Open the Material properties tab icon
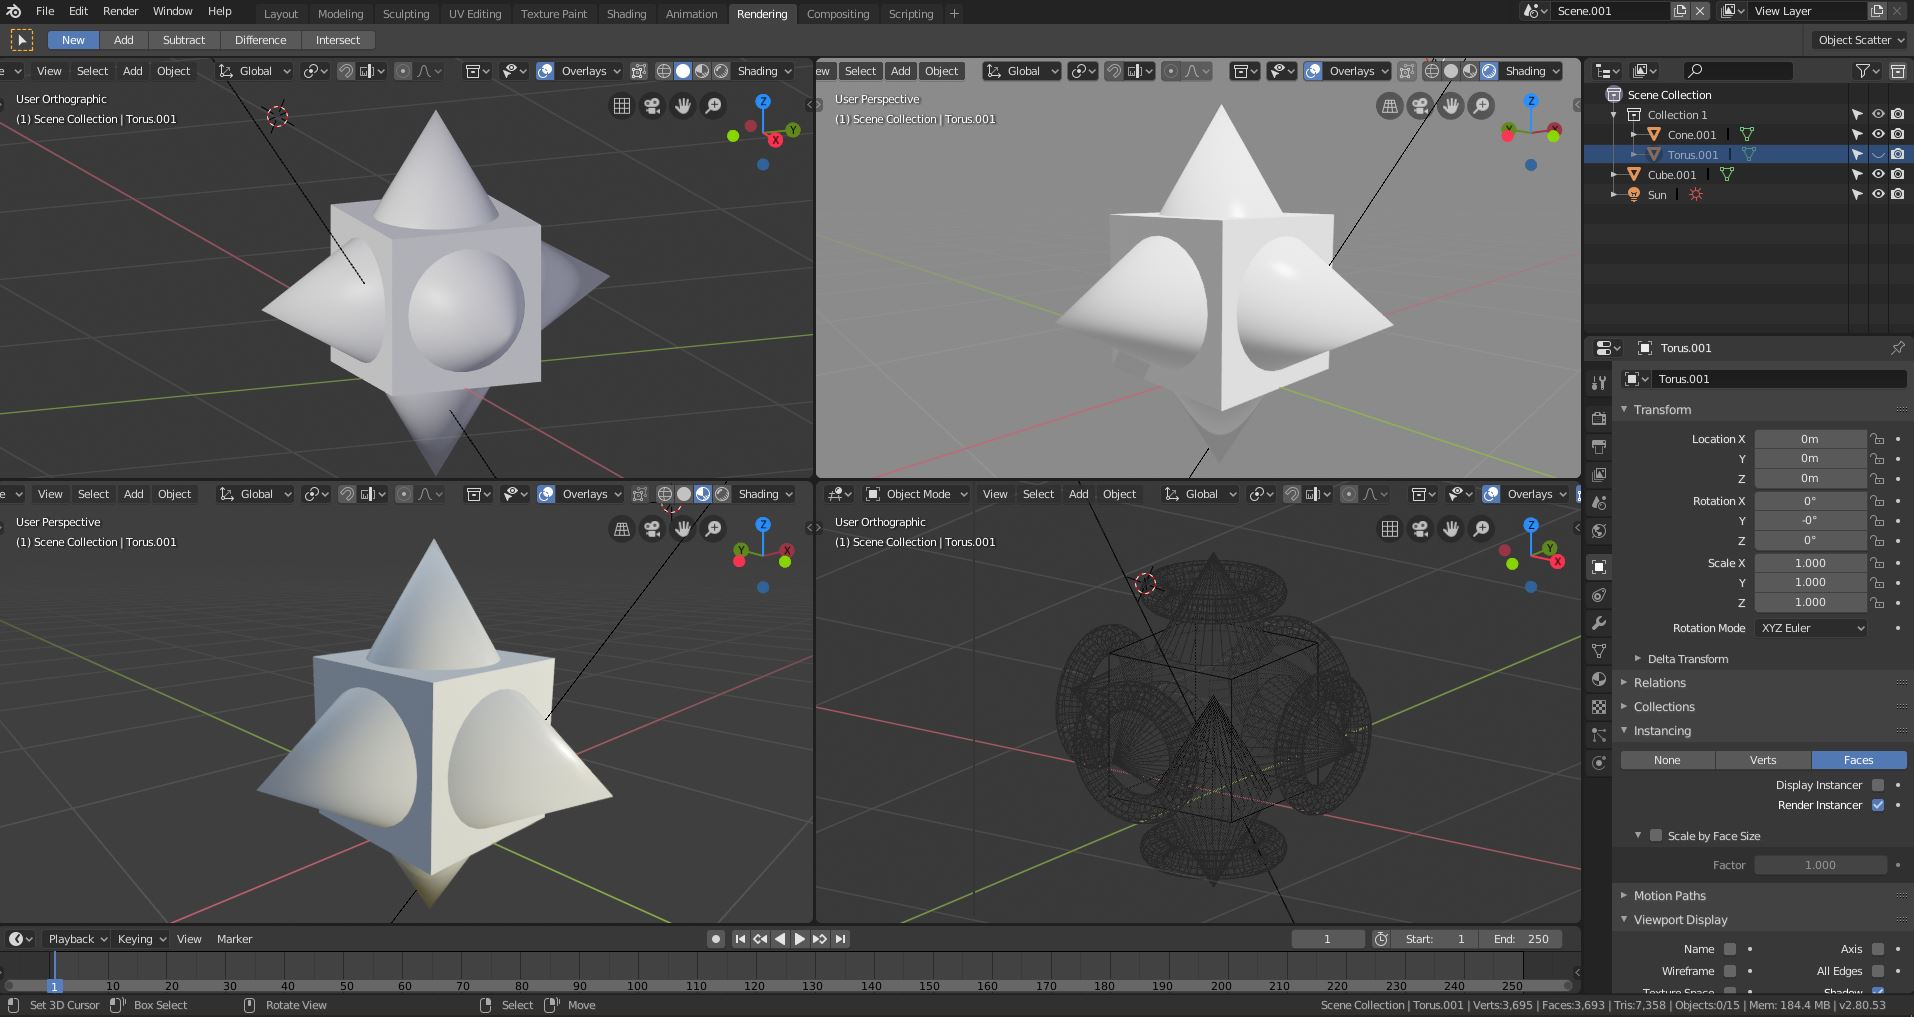 [1599, 679]
